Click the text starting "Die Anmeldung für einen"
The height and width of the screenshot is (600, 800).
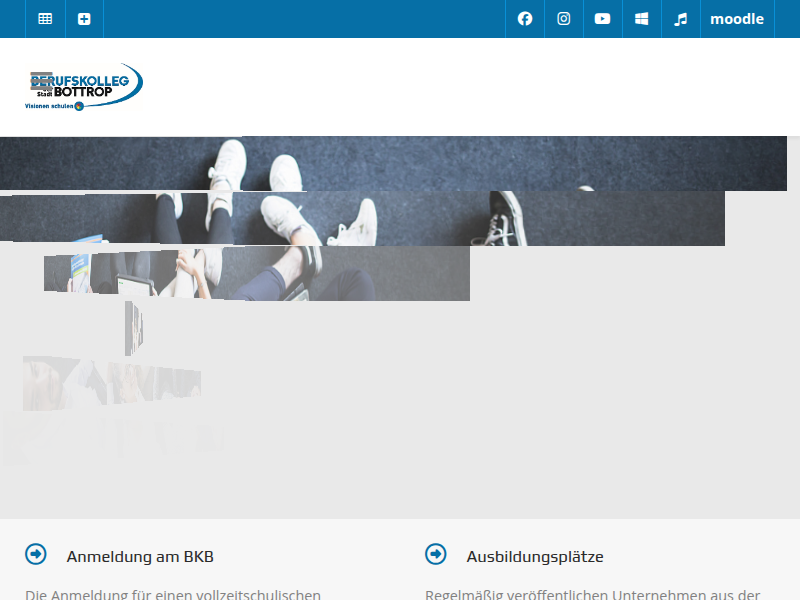(x=173, y=594)
